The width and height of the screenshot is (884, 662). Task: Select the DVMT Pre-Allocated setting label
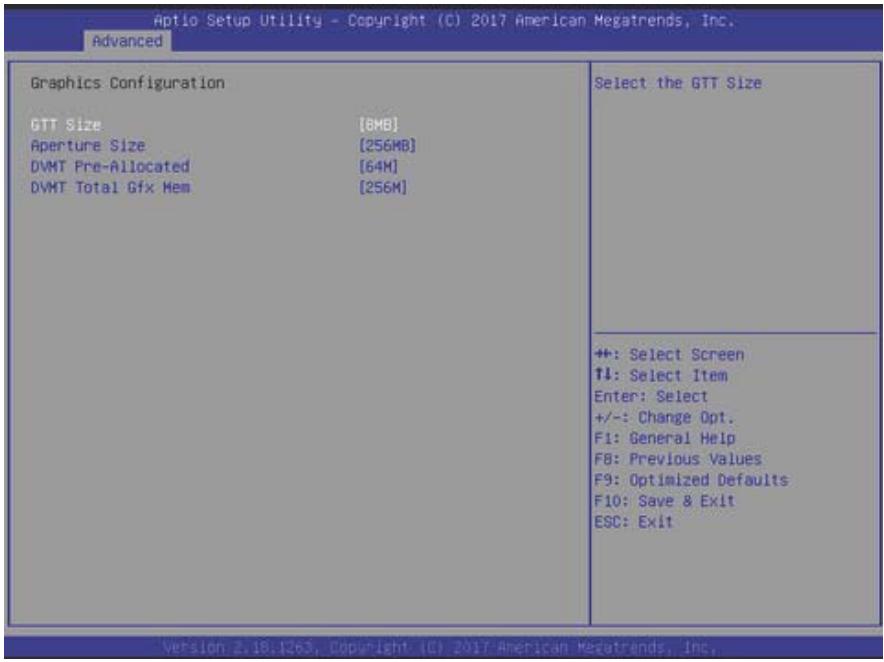click(110, 166)
